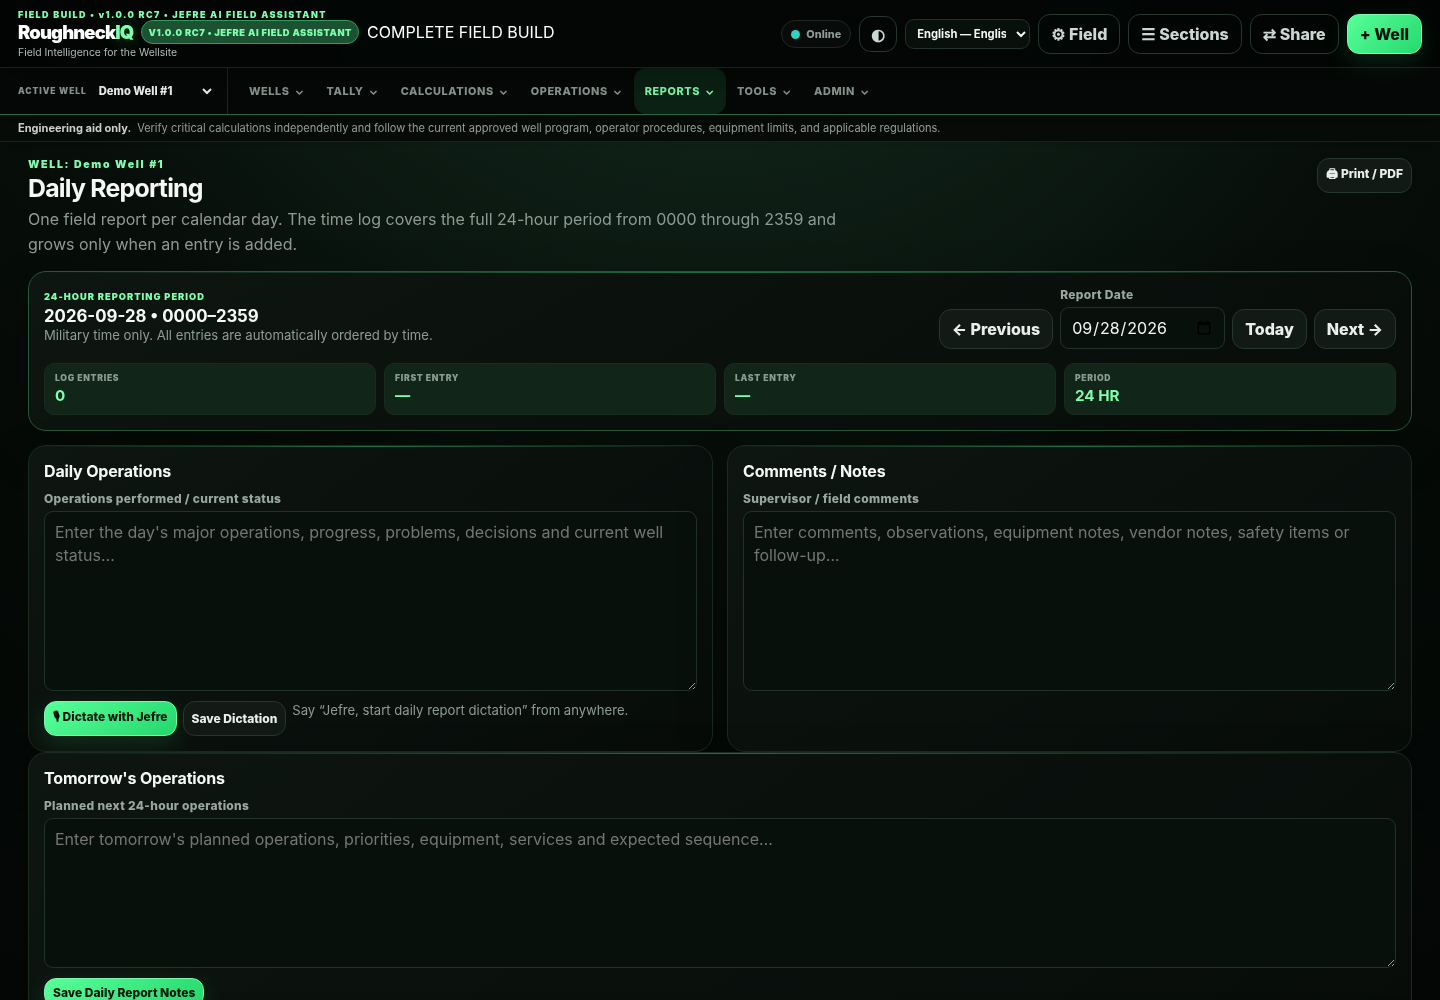Toggle the dark/light theme contrast icon
Image resolution: width=1440 pixels, height=1000 pixels.
point(878,34)
